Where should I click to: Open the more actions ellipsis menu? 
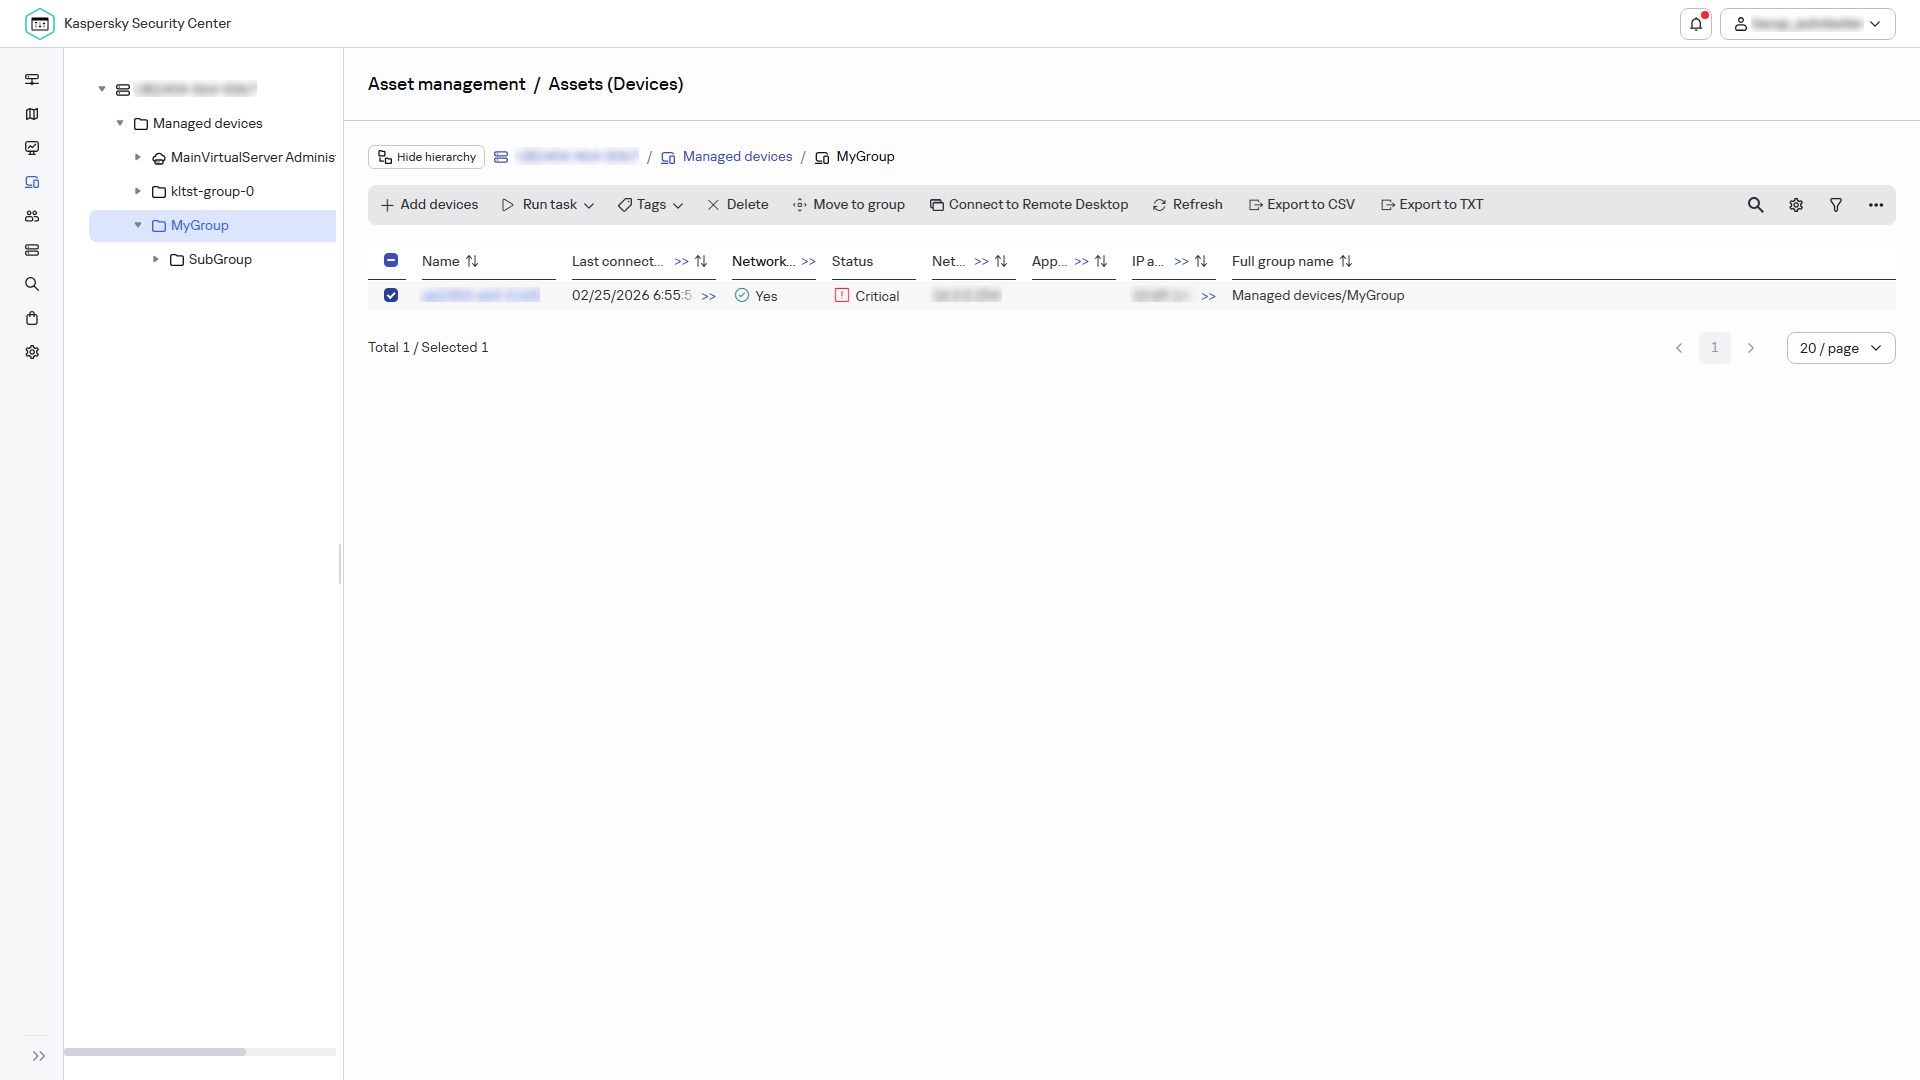(1876, 205)
